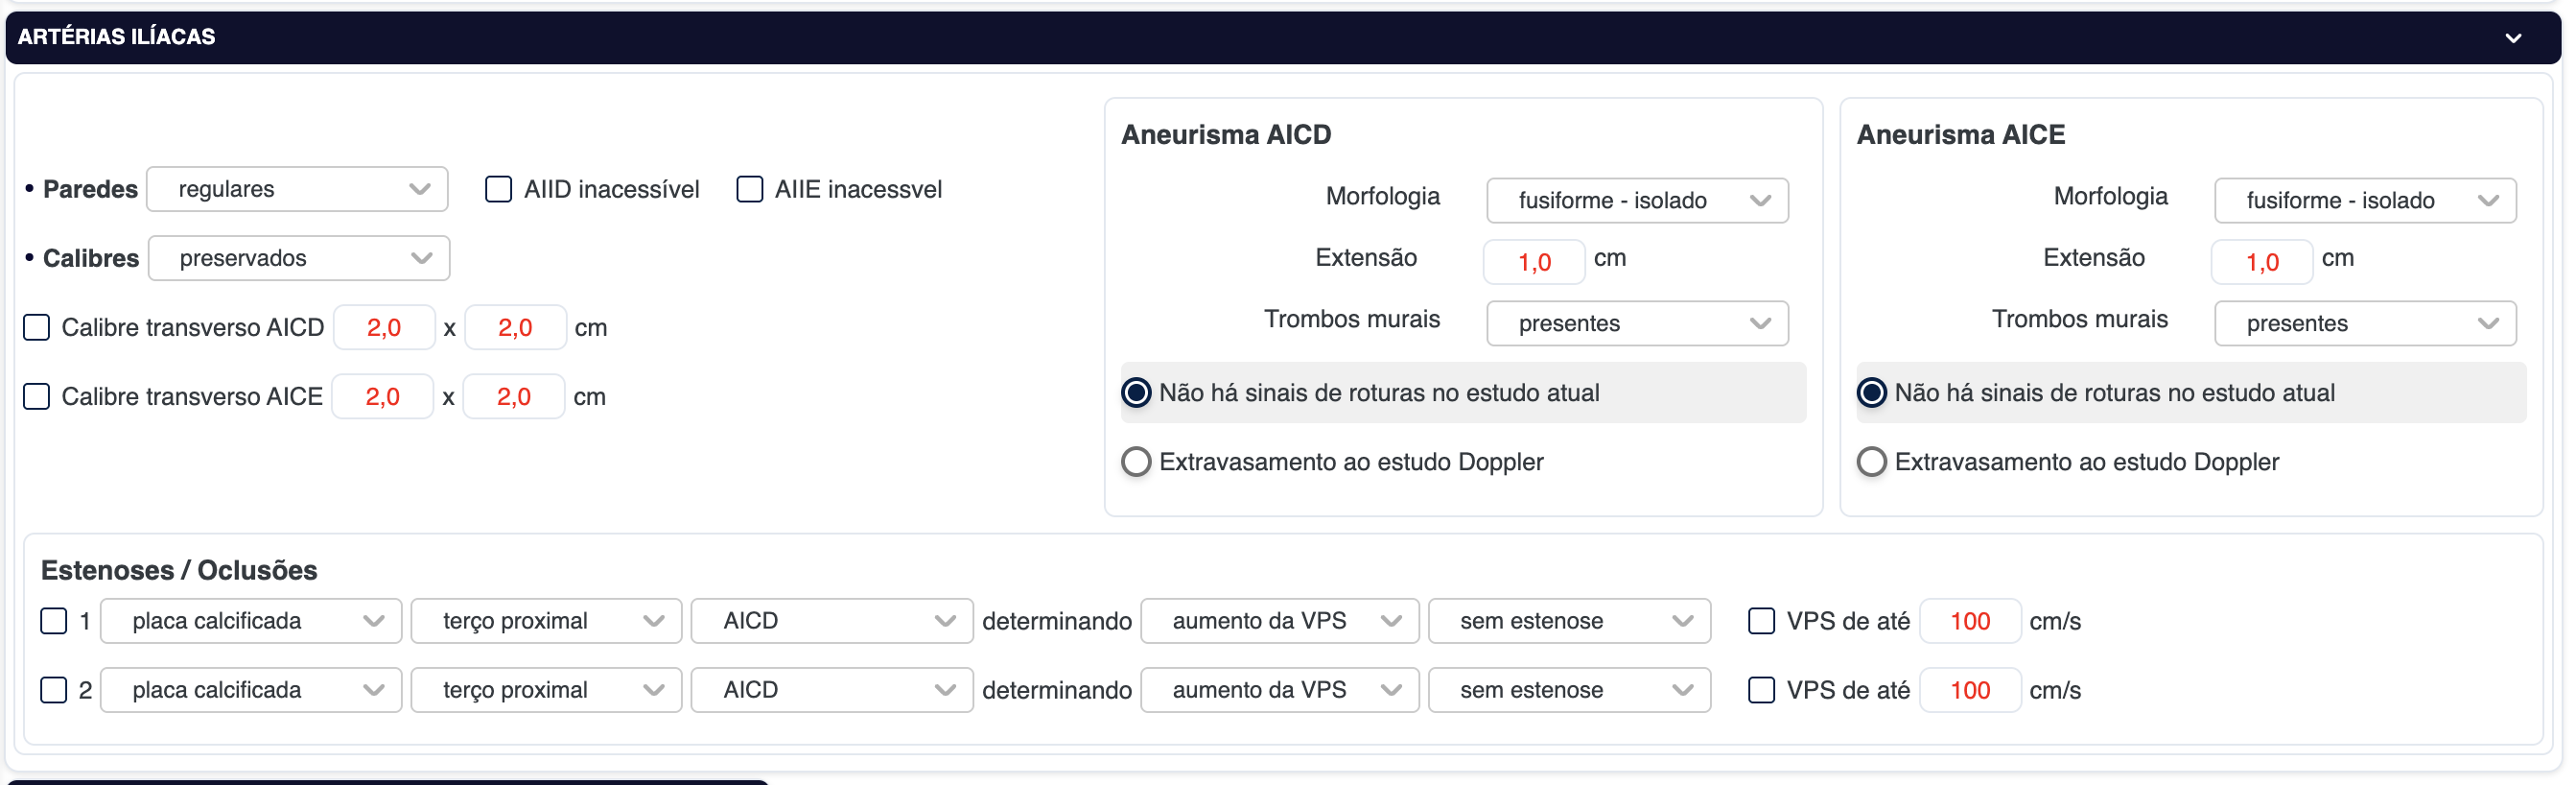Select Extravasamento ao estudo Doppler for AICE
2576x785 pixels.
(1871, 461)
